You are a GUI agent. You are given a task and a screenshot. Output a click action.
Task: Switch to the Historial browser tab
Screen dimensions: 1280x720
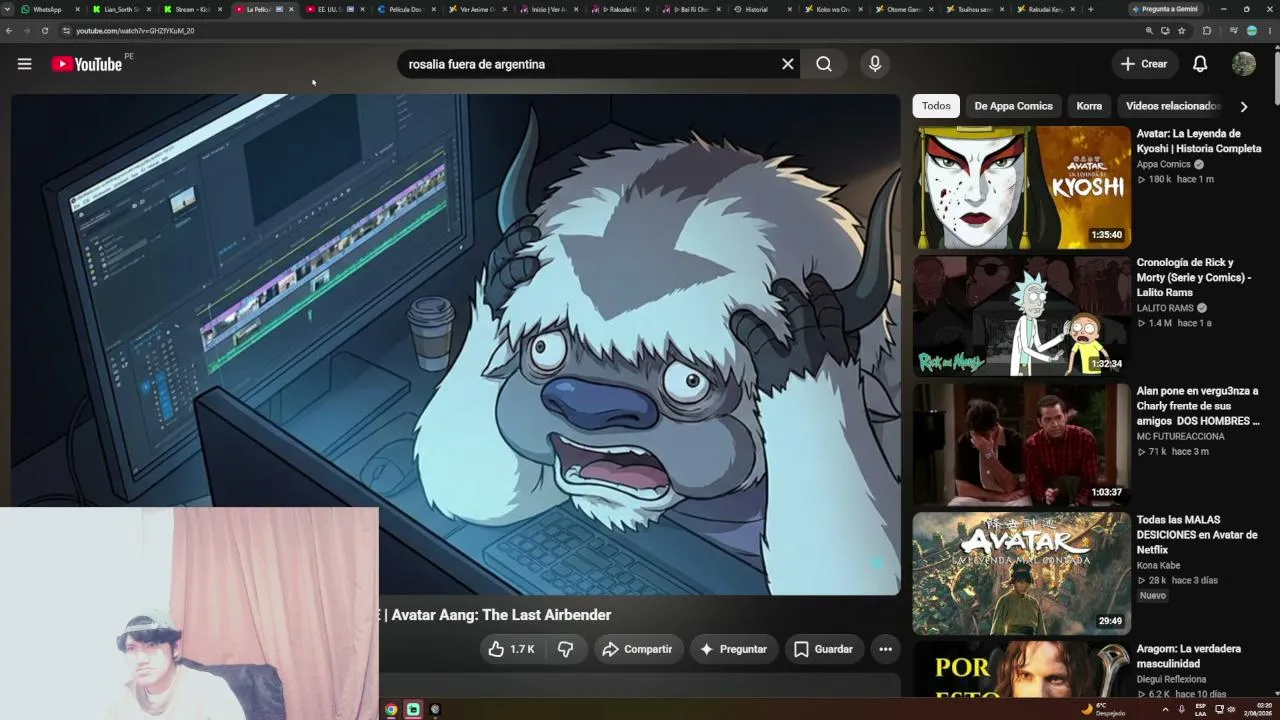click(763, 9)
